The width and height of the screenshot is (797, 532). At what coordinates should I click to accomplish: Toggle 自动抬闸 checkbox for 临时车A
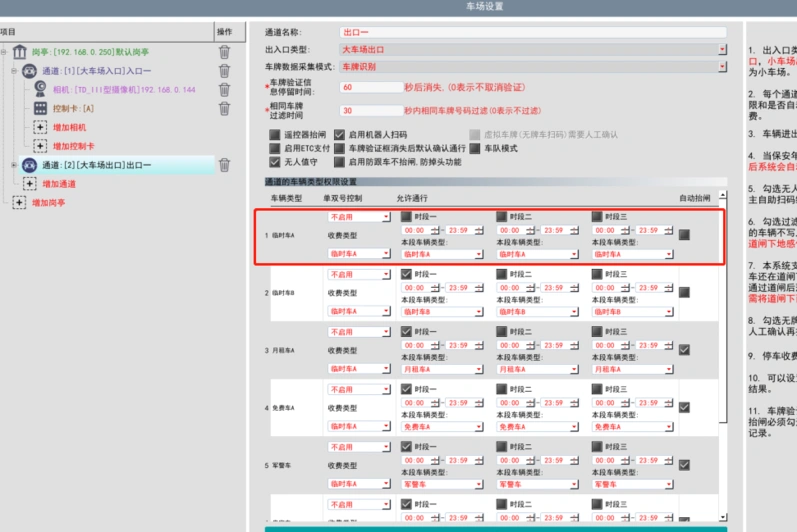[x=685, y=235]
